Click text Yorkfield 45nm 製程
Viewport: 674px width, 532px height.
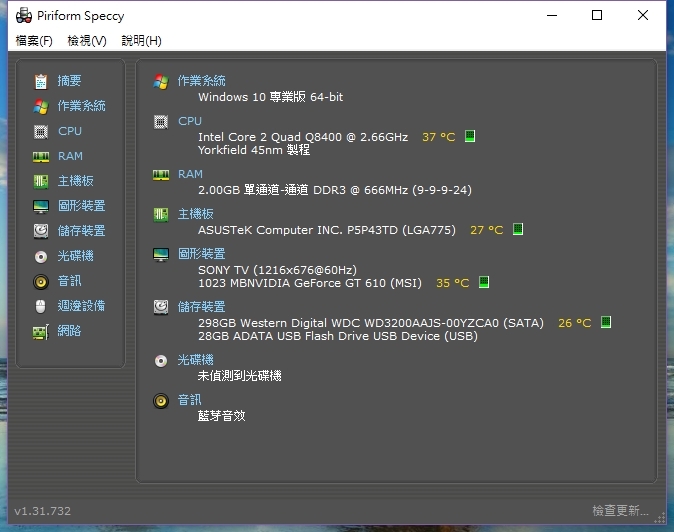tap(254, 150)
